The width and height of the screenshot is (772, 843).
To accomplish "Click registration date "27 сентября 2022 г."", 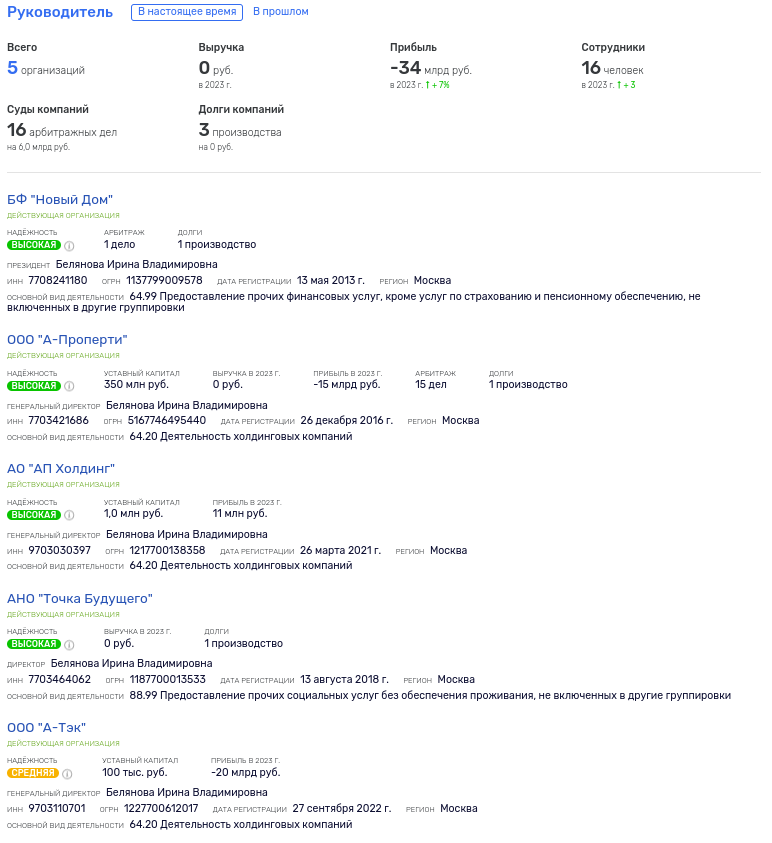I will tap(342, 809).
